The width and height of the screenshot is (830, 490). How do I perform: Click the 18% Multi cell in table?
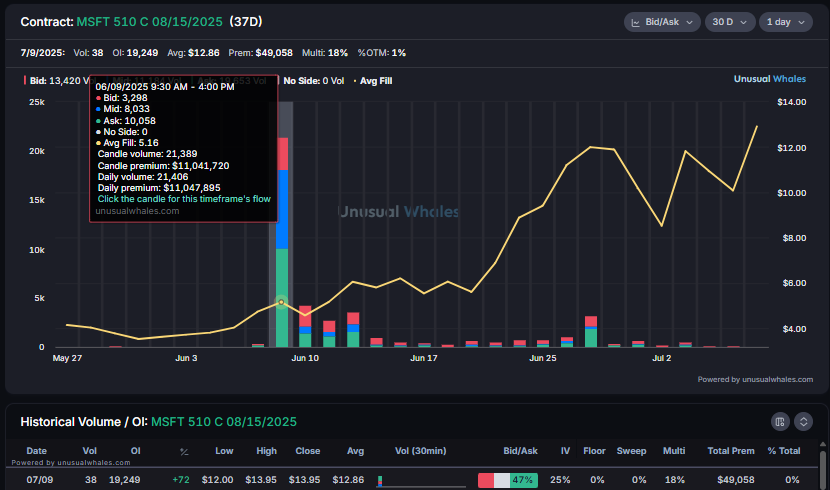coord(675,480)
